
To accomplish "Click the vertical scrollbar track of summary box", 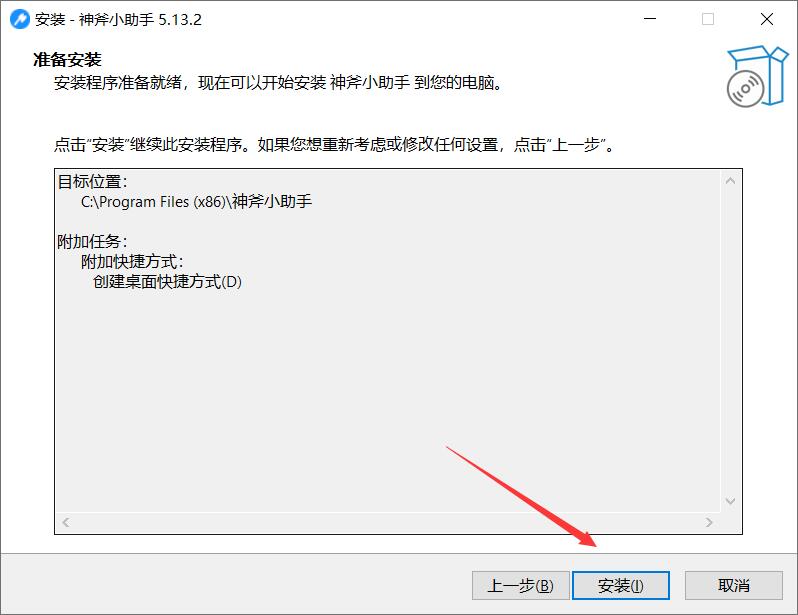I will 730,341.
